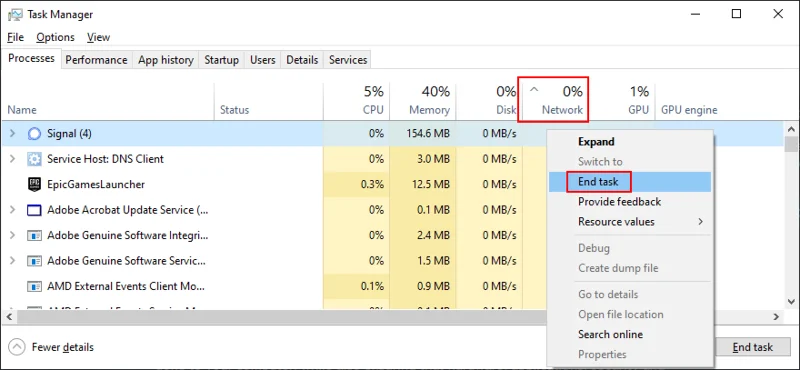This screenshot has width=800, height=370.
Task: Sort by the Status column header
Action: point(234,110)
